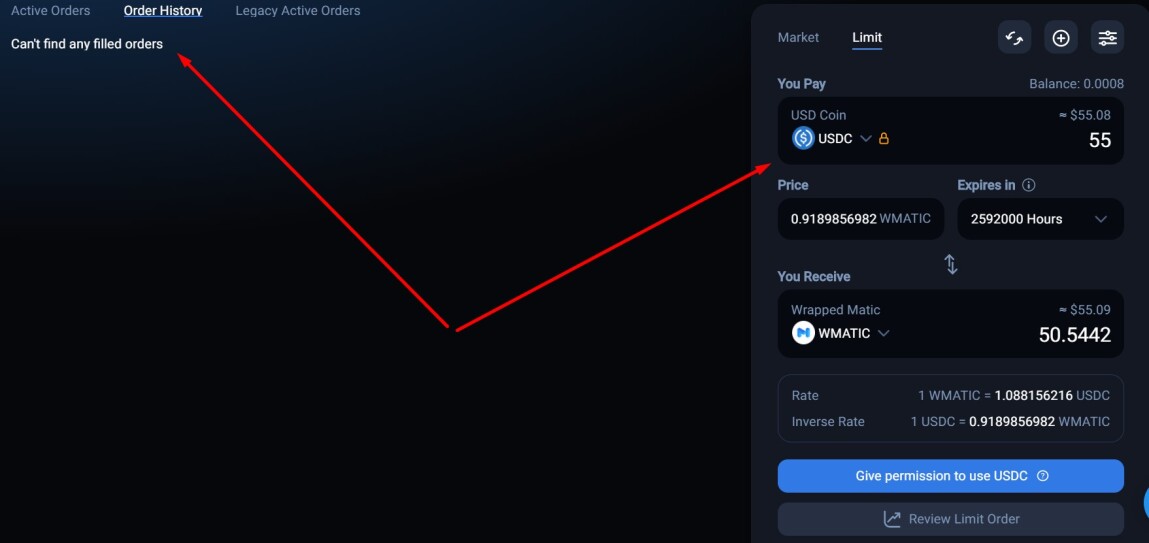Expand the USDC token selector chevron
The height and width of the screenshot is (543, 1149).
(865, 138)
